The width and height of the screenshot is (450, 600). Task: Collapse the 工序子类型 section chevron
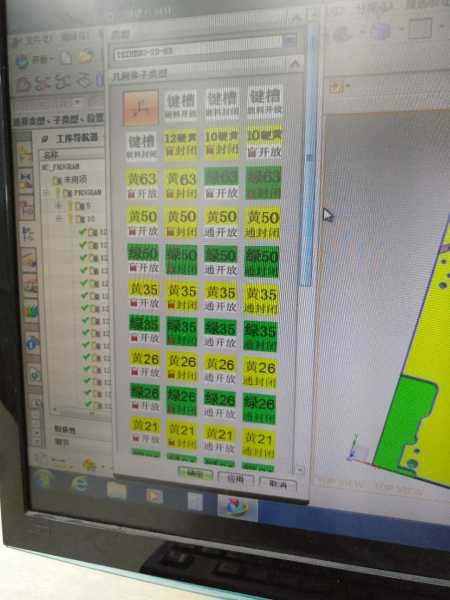click(295, 63)
